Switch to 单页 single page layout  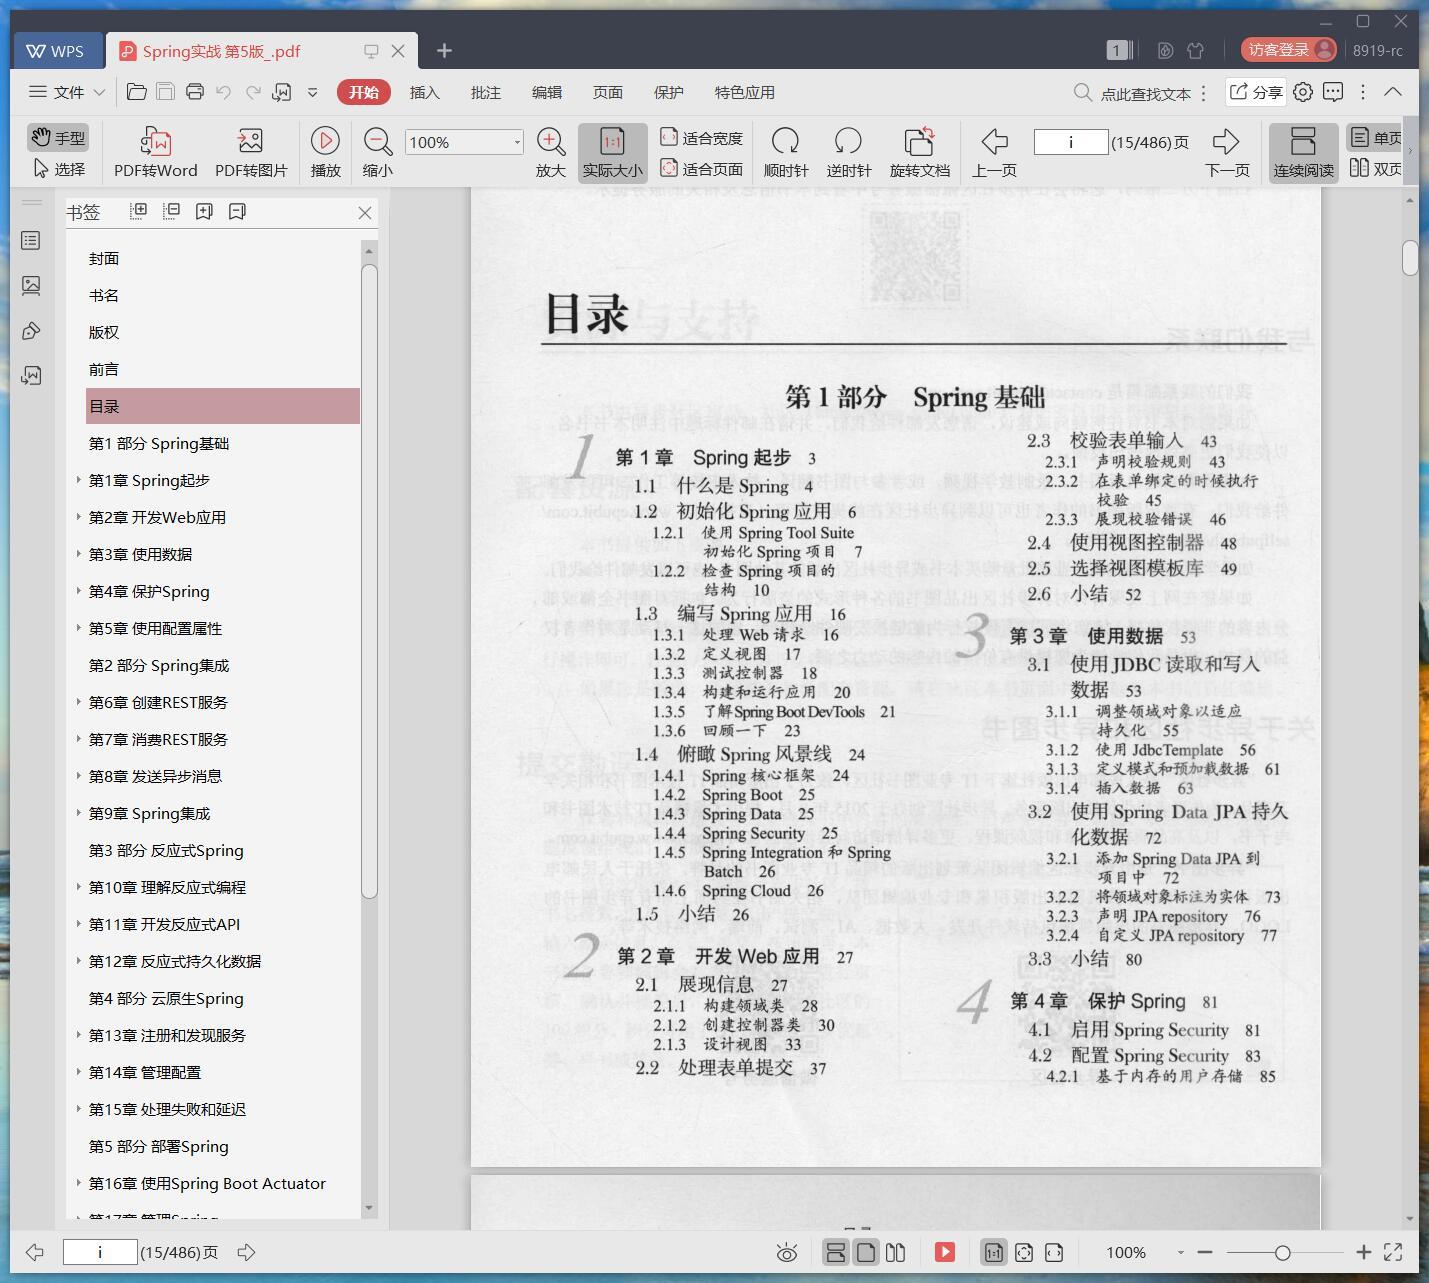coord(1375,138)
